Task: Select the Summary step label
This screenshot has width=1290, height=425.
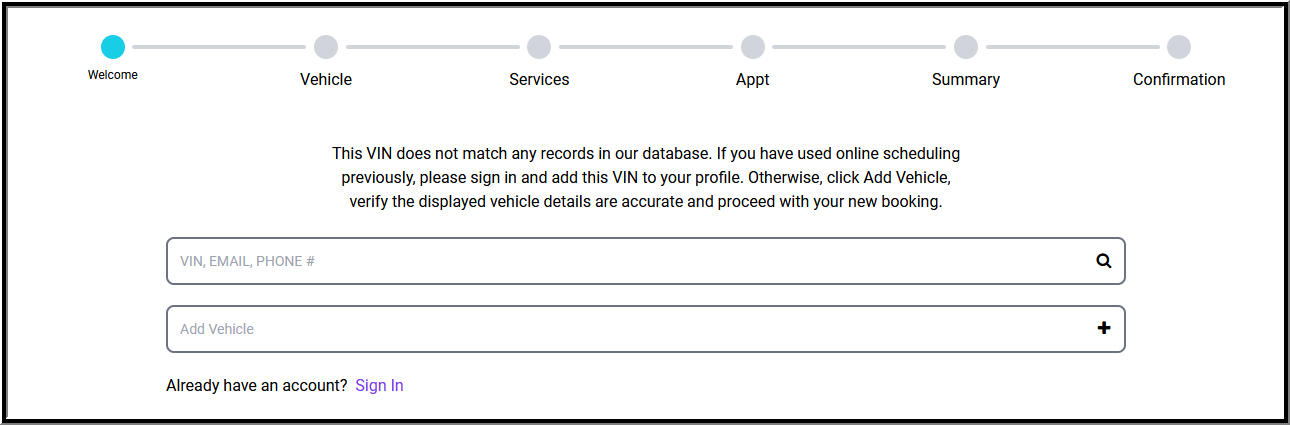Action: [x=966, y=80]
